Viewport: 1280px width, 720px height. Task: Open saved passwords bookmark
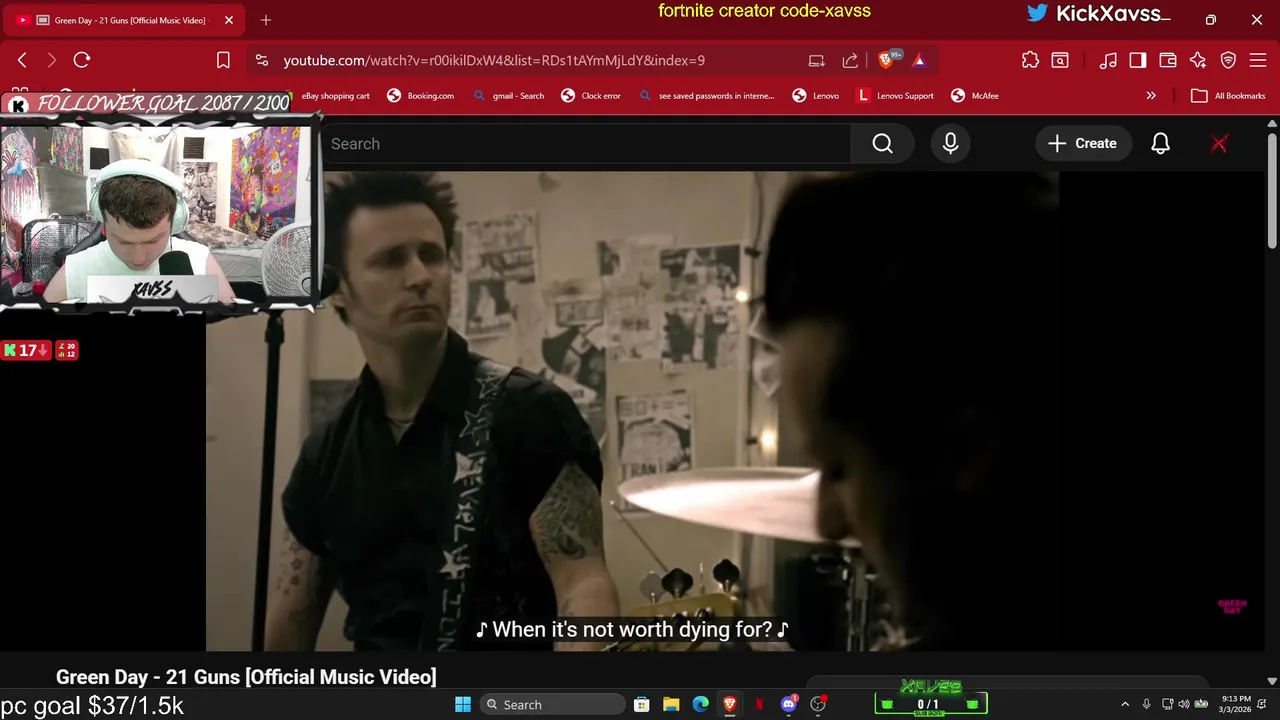point(707,96)
